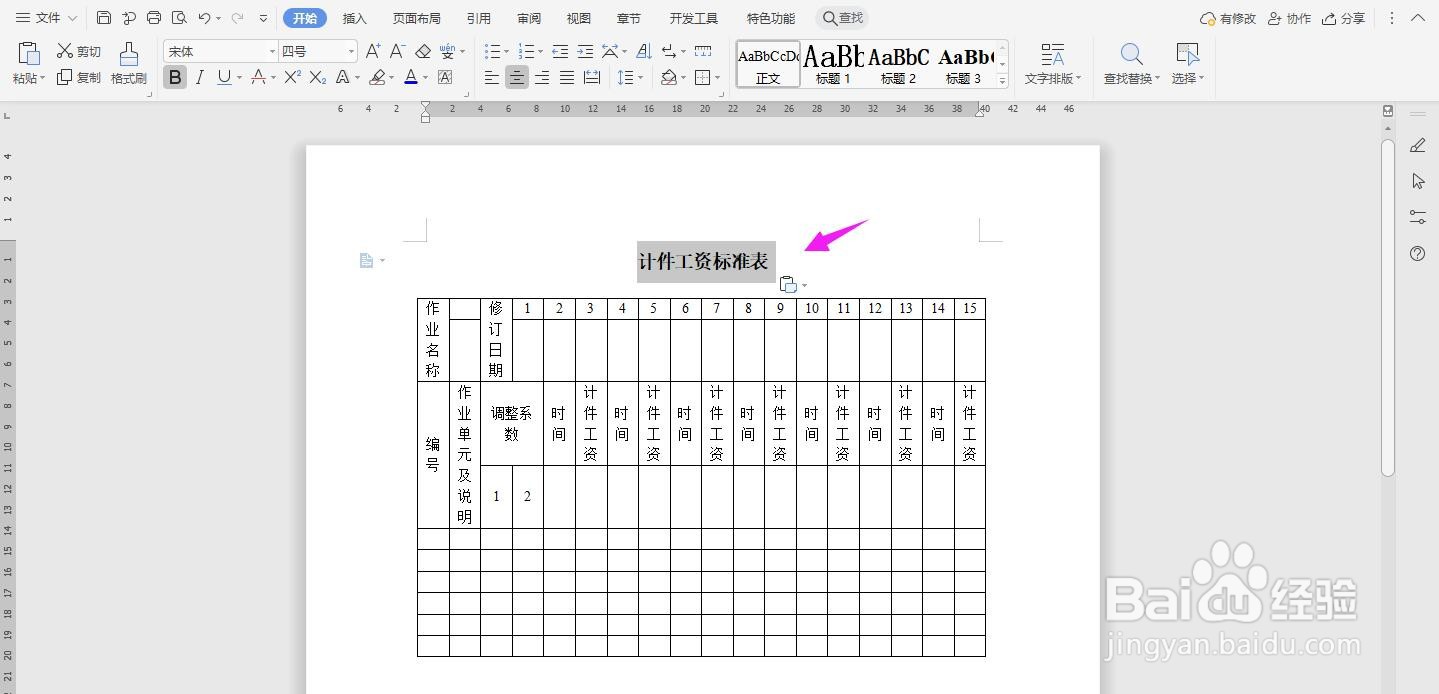Open the 文件 menu

coord(46,18)
